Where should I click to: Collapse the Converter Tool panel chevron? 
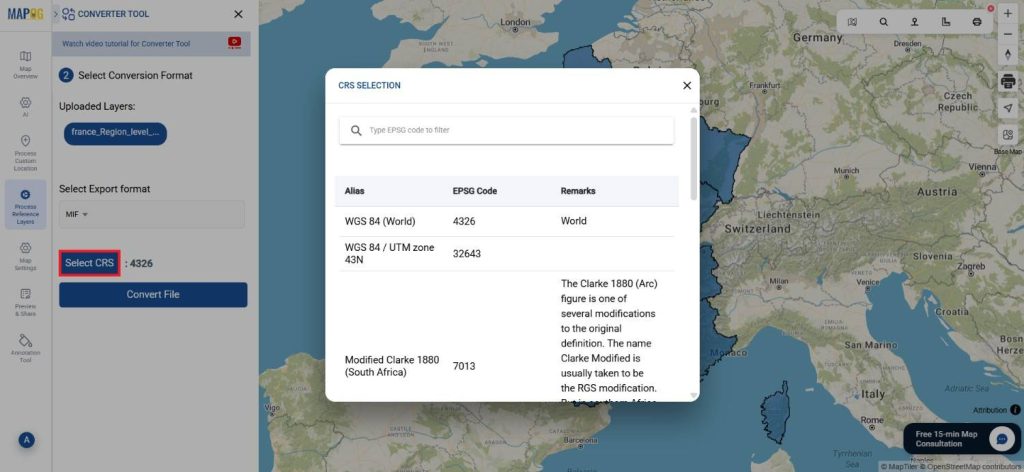coord(55,14)
